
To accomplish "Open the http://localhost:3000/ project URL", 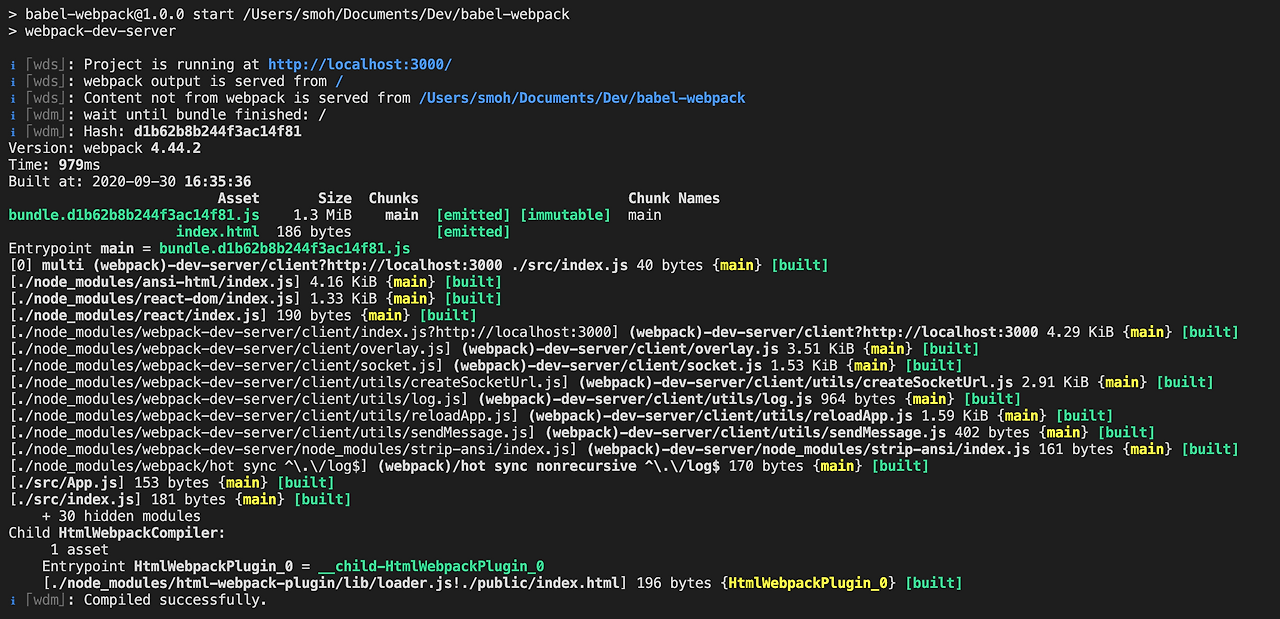I will (359, 65).
